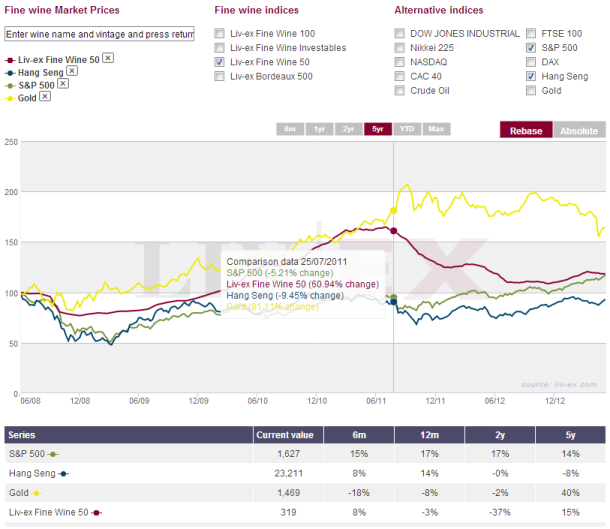Show the Max time range
Image resolution: width=610 pixels, height=529 pixels.
pyautogui.click(x=436, y=129)
